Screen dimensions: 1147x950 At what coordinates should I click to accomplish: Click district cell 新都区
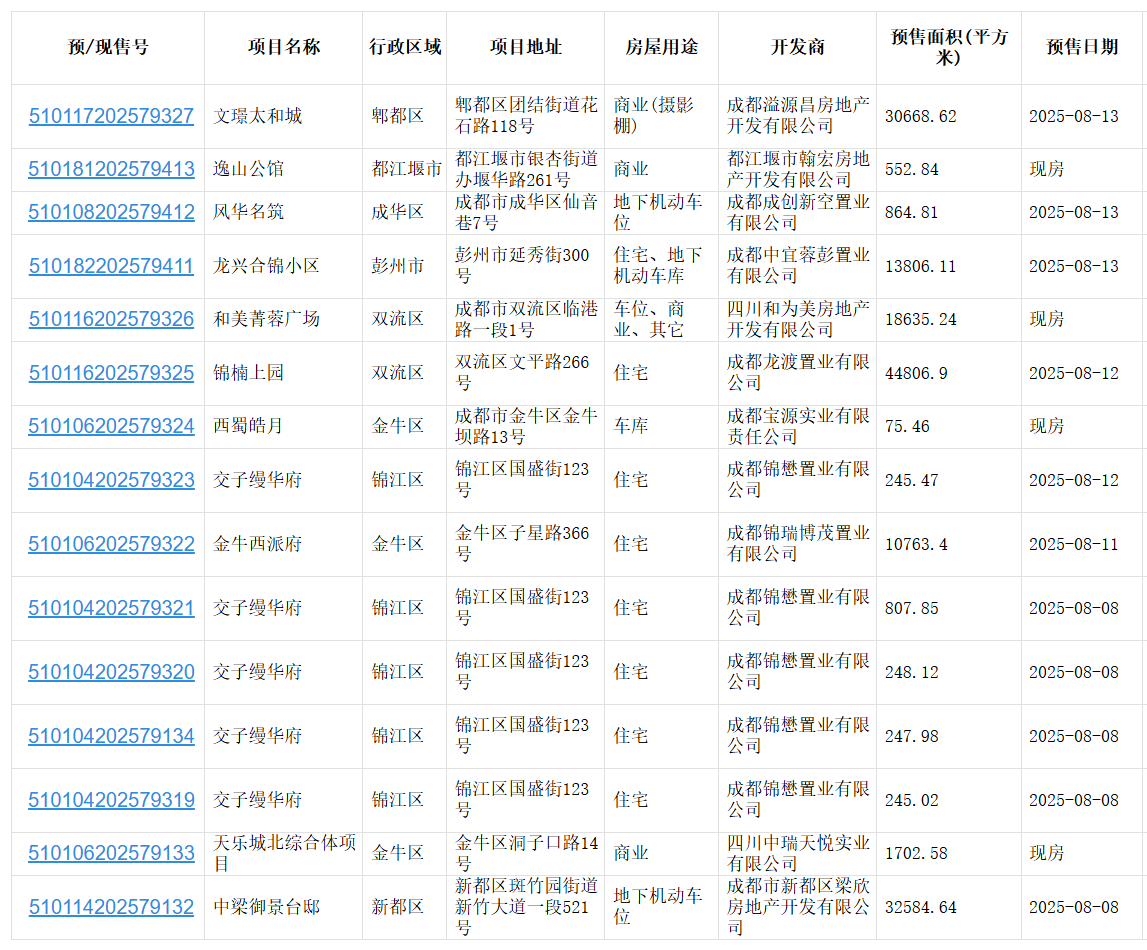tap(397, 908)
